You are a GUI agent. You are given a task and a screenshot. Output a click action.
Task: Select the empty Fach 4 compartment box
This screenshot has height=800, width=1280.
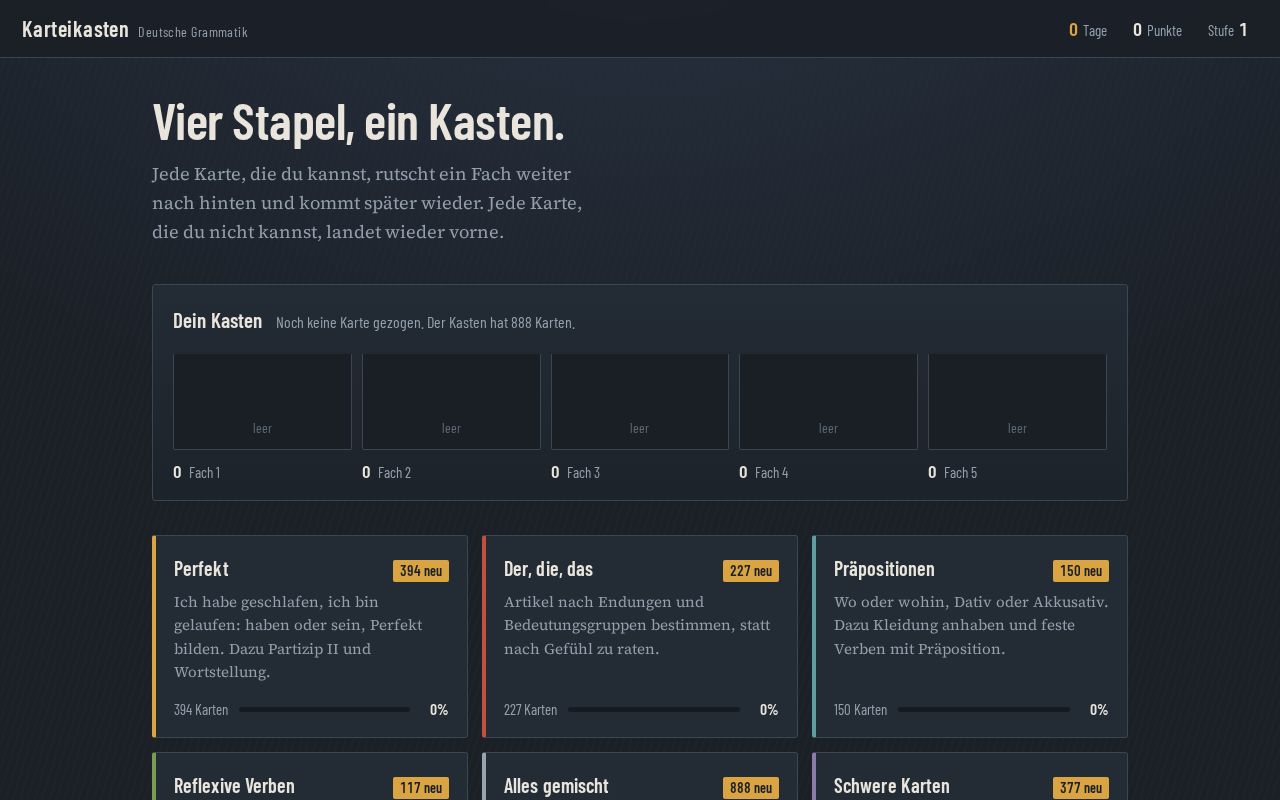tap(828, 401)
